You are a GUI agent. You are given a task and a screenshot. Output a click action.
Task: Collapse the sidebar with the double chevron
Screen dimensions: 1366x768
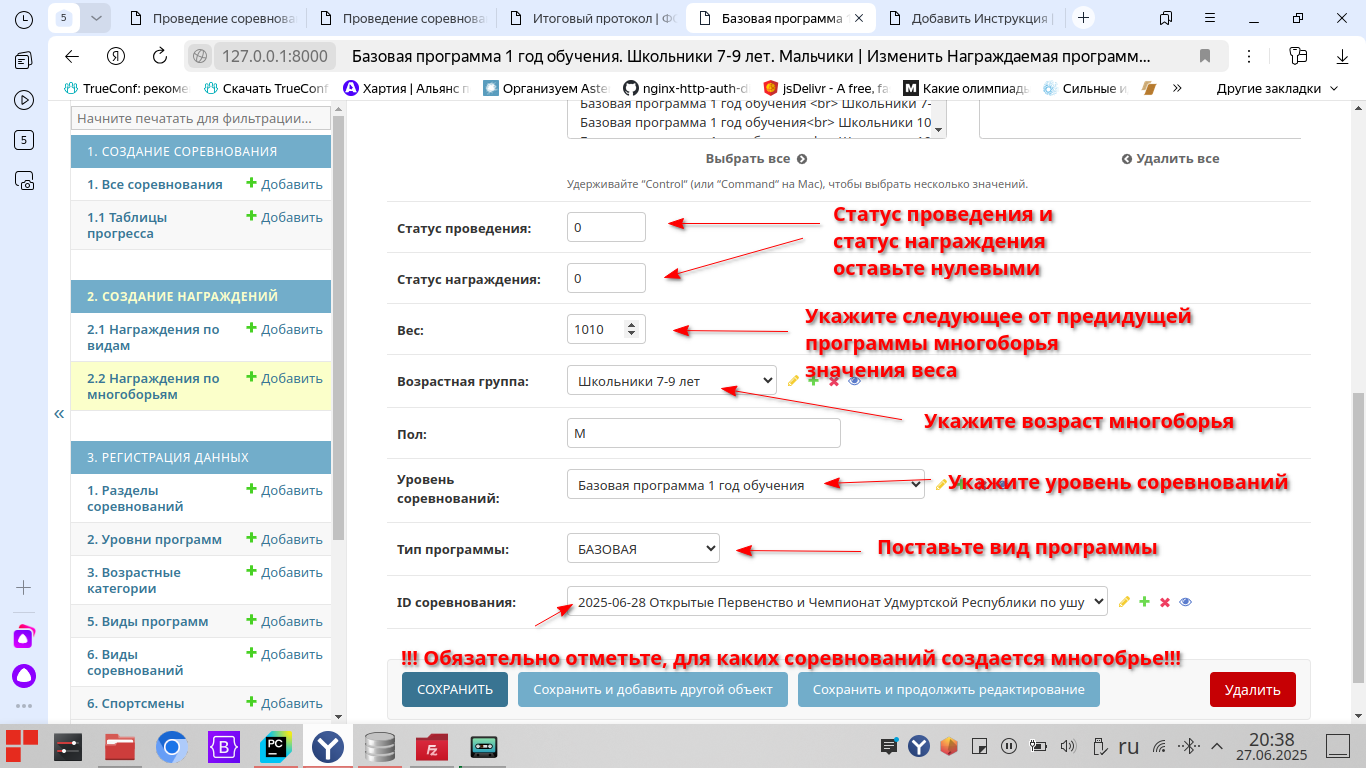[x=59, y=413]
